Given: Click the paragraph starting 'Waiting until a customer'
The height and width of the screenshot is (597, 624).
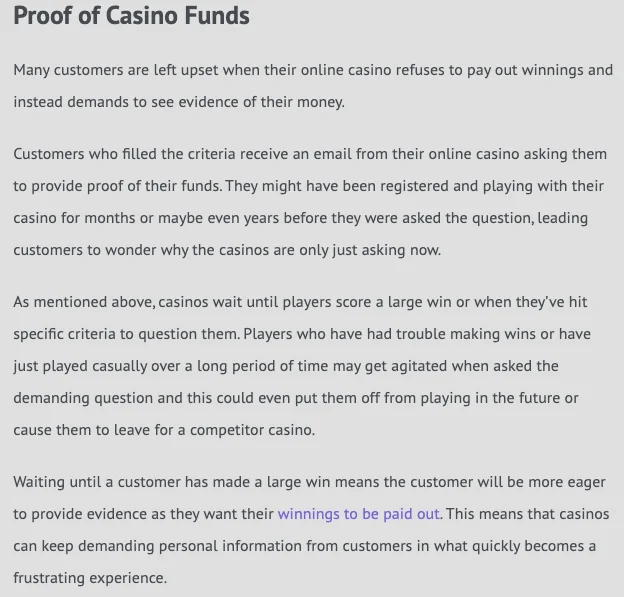Looking at the screenshot, I should pyautogui.click(x=311, y=530).
